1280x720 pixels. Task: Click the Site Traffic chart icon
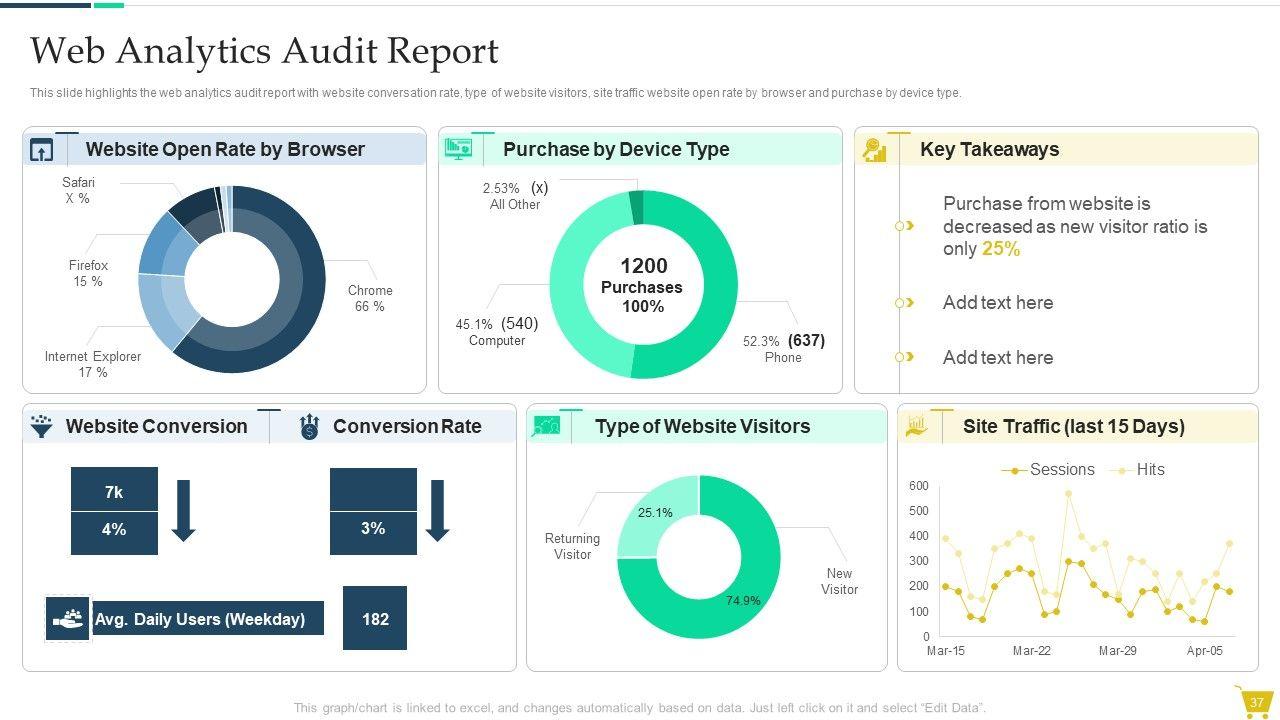pyautogui.click(x=916, y=427)
